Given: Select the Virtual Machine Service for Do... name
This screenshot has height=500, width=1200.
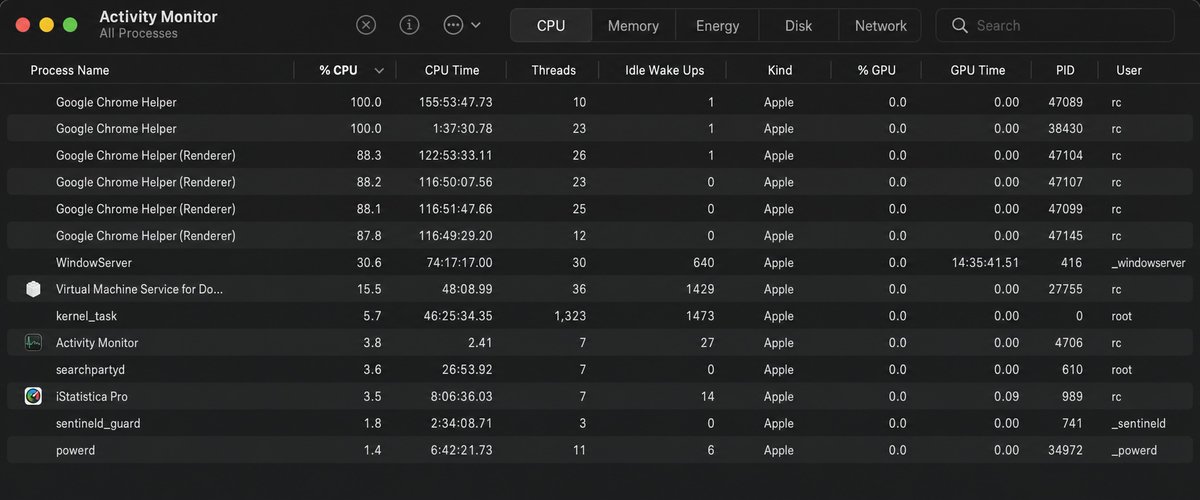Looking at the screenshot, I should [140, 289].
